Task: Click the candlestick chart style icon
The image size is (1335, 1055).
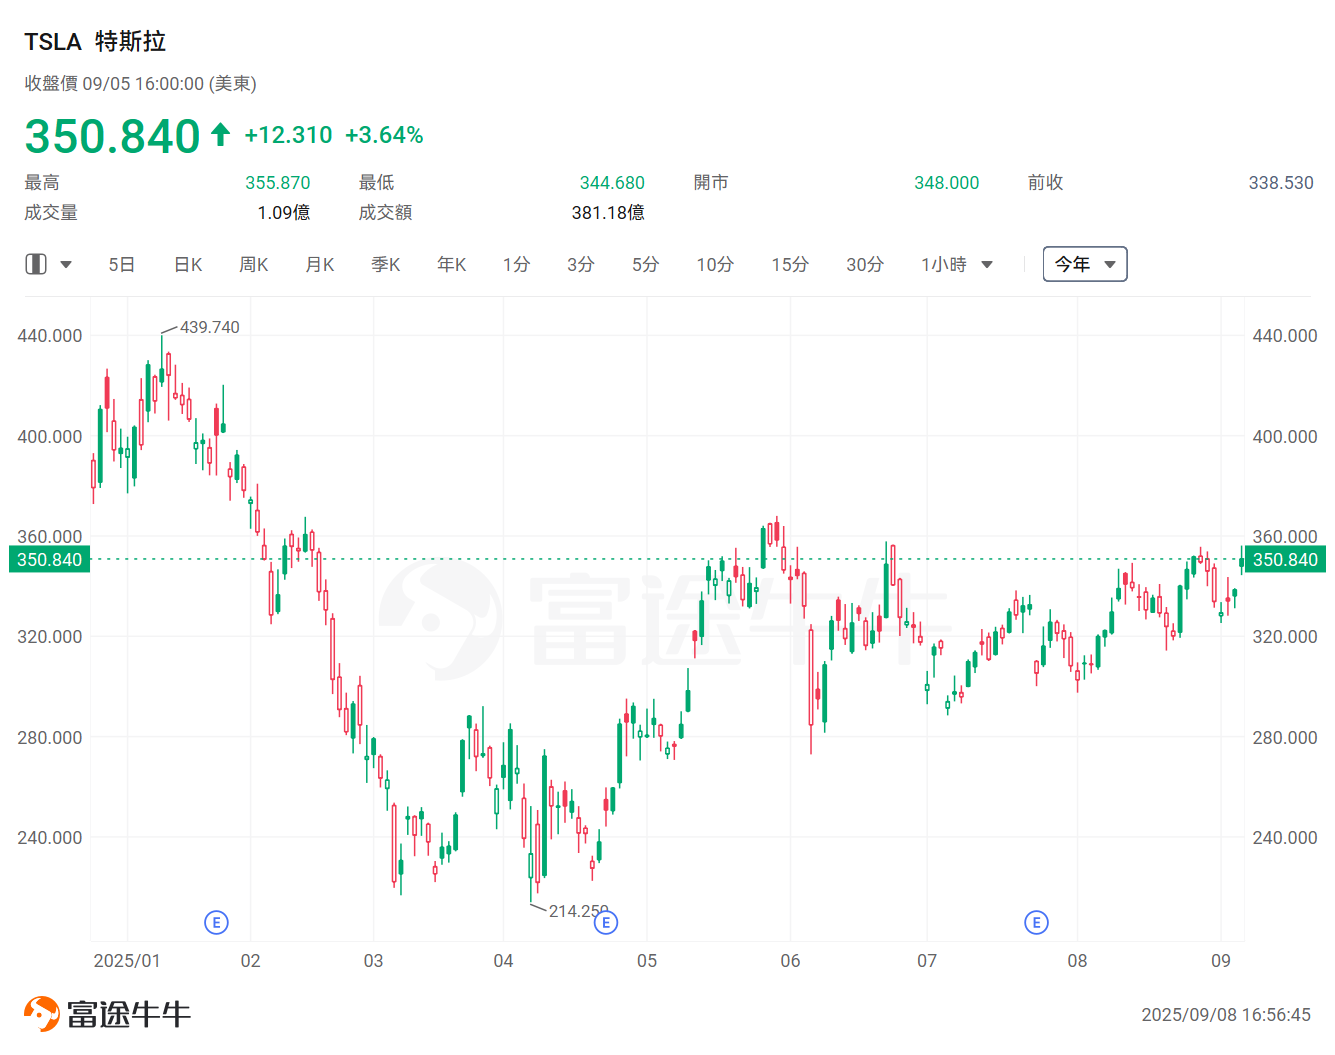Action: (x=36, y=263)
